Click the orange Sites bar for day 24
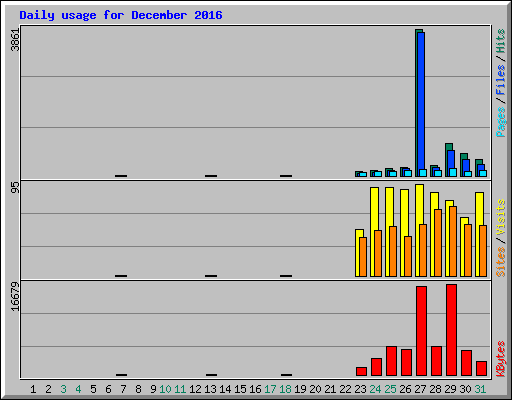The height and width of the screenshot is (400, 512). (x=378, y=253)
